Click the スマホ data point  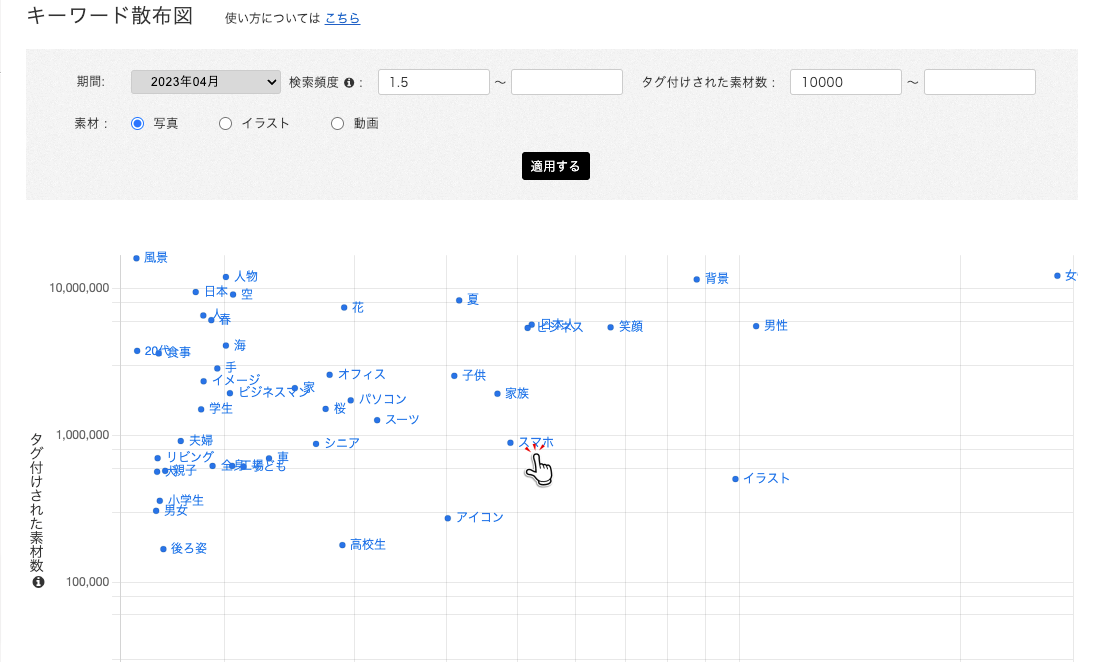tap(510, 442)
